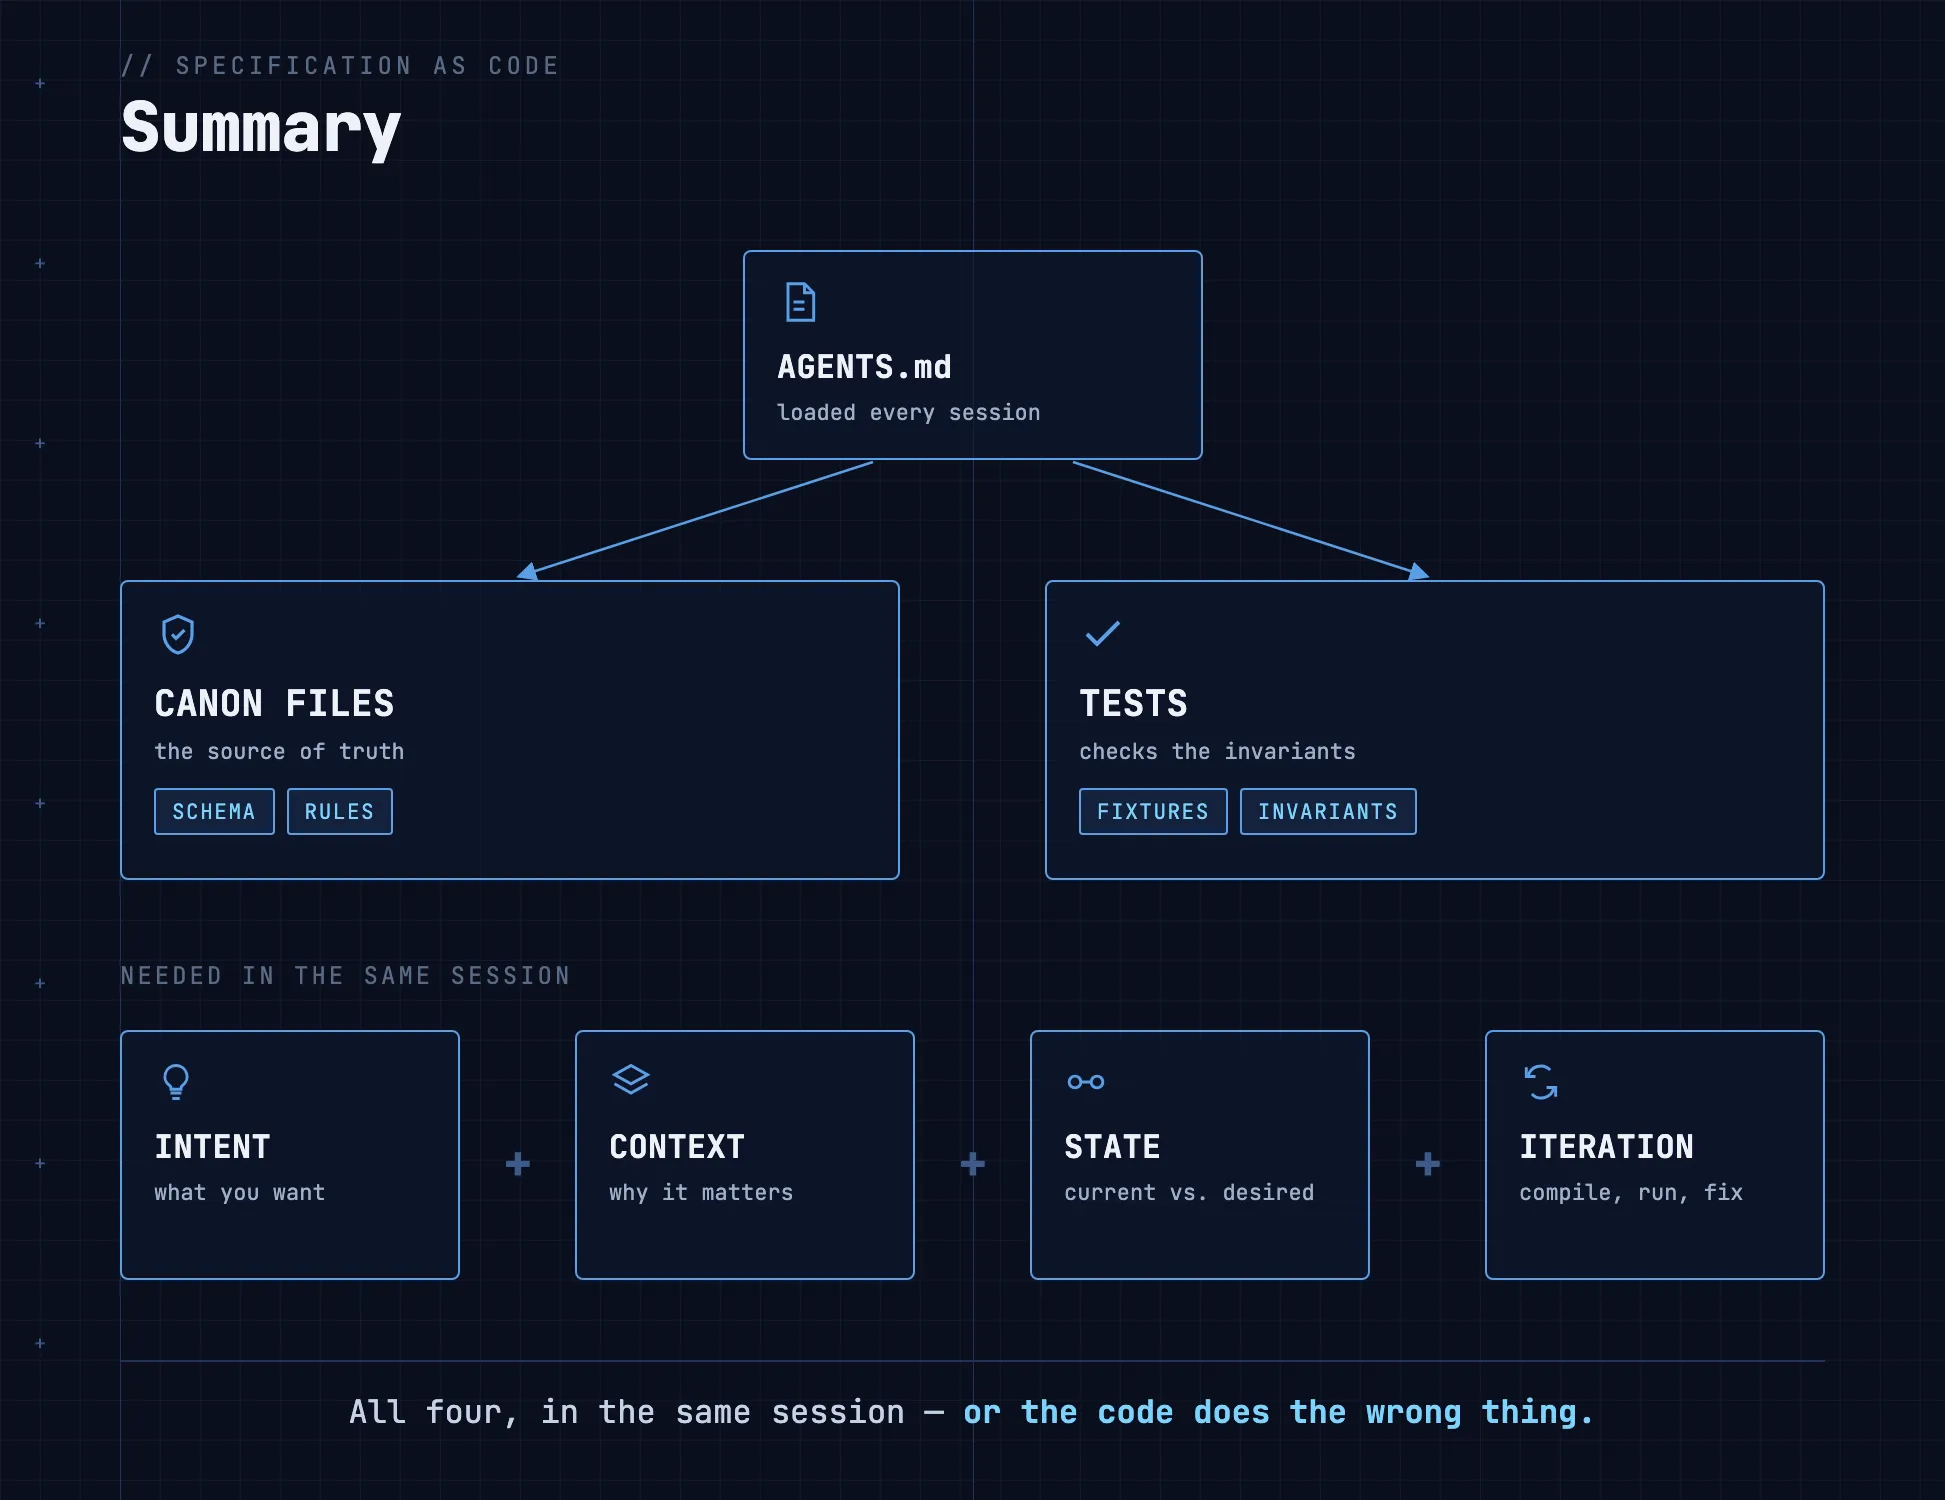Image resolution: width=1945 pixels, height=1500 pixels.
Task: Click 'NEEDED IN THE SAME SESSION' label
Action: click(x=346, y=975)
